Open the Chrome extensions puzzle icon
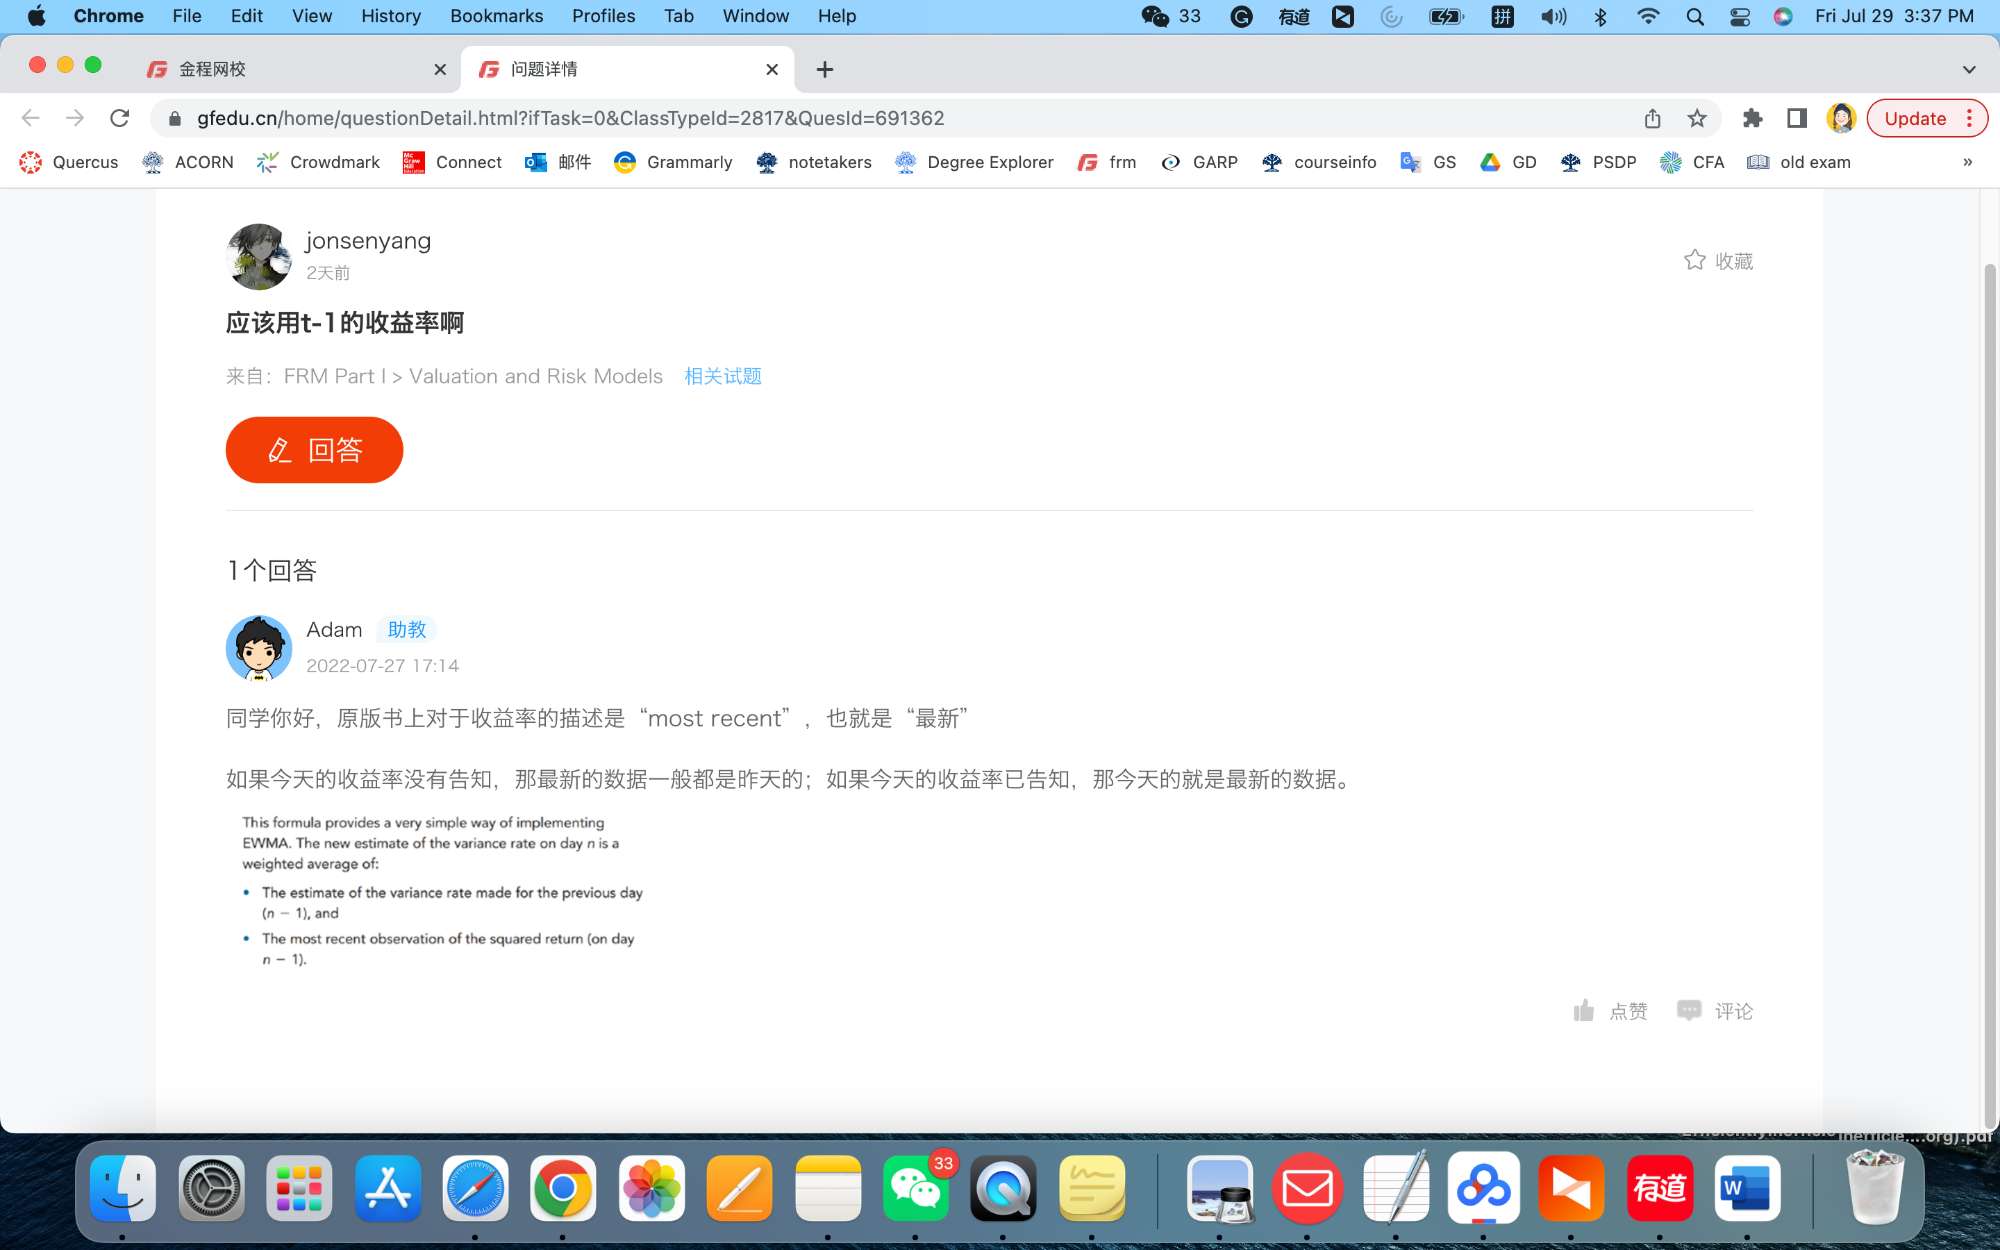The height and width of the screenshot is (1250, 2000). click(1752, 118)
